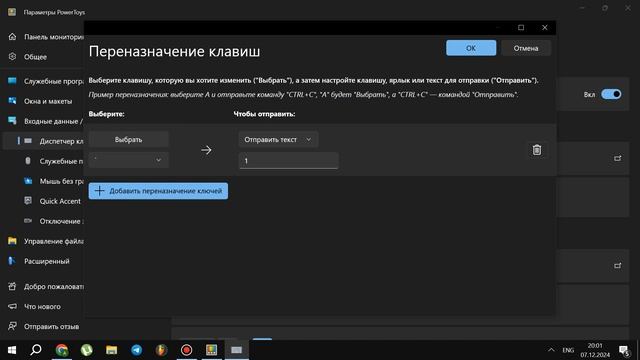Image resolution: width=640 pixels, height=360 pixels.
Task: Click the Общее gear icon in sidebar
Action: tap(12, 56)
